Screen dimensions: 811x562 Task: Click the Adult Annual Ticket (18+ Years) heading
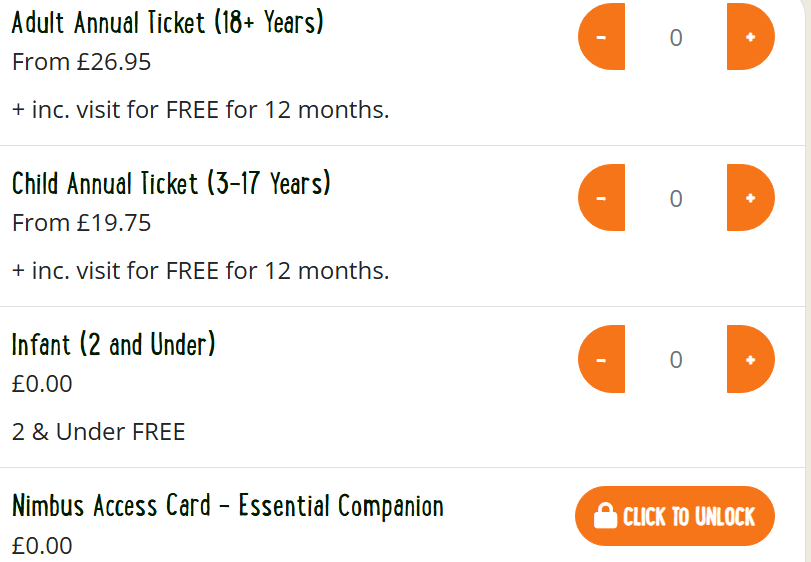(x=168, y=22)
